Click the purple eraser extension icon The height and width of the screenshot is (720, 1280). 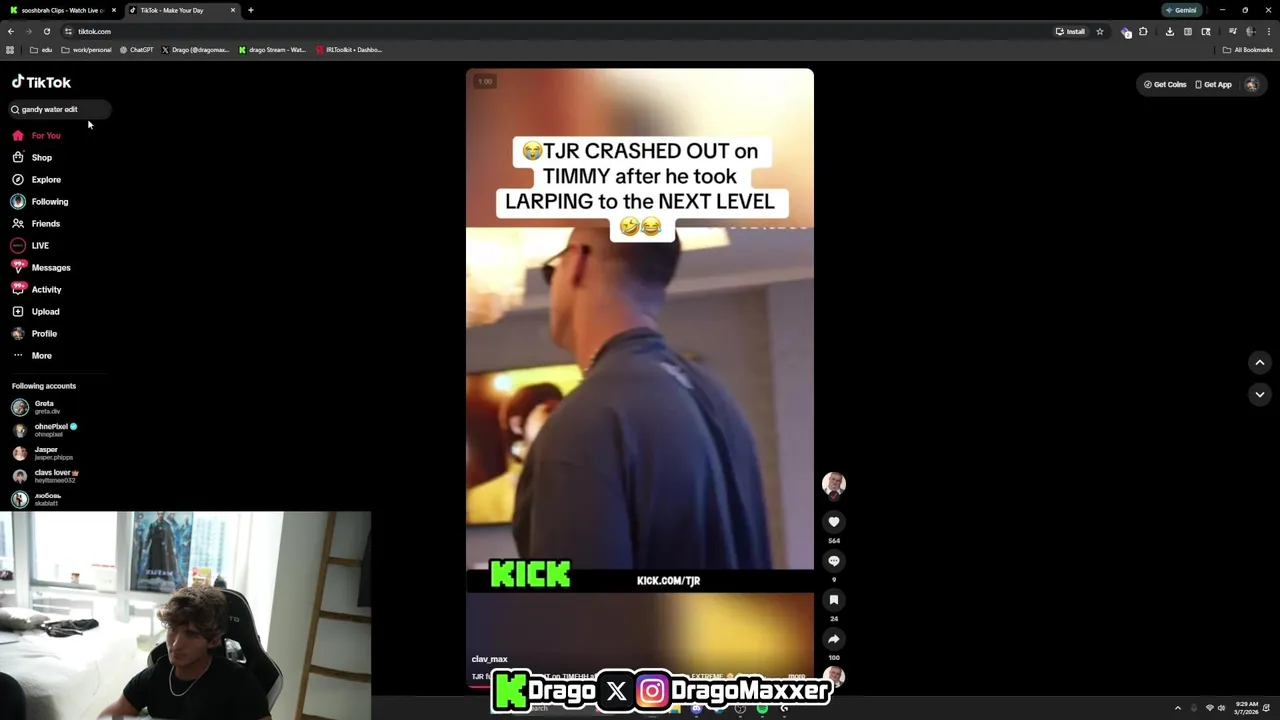1126,32
